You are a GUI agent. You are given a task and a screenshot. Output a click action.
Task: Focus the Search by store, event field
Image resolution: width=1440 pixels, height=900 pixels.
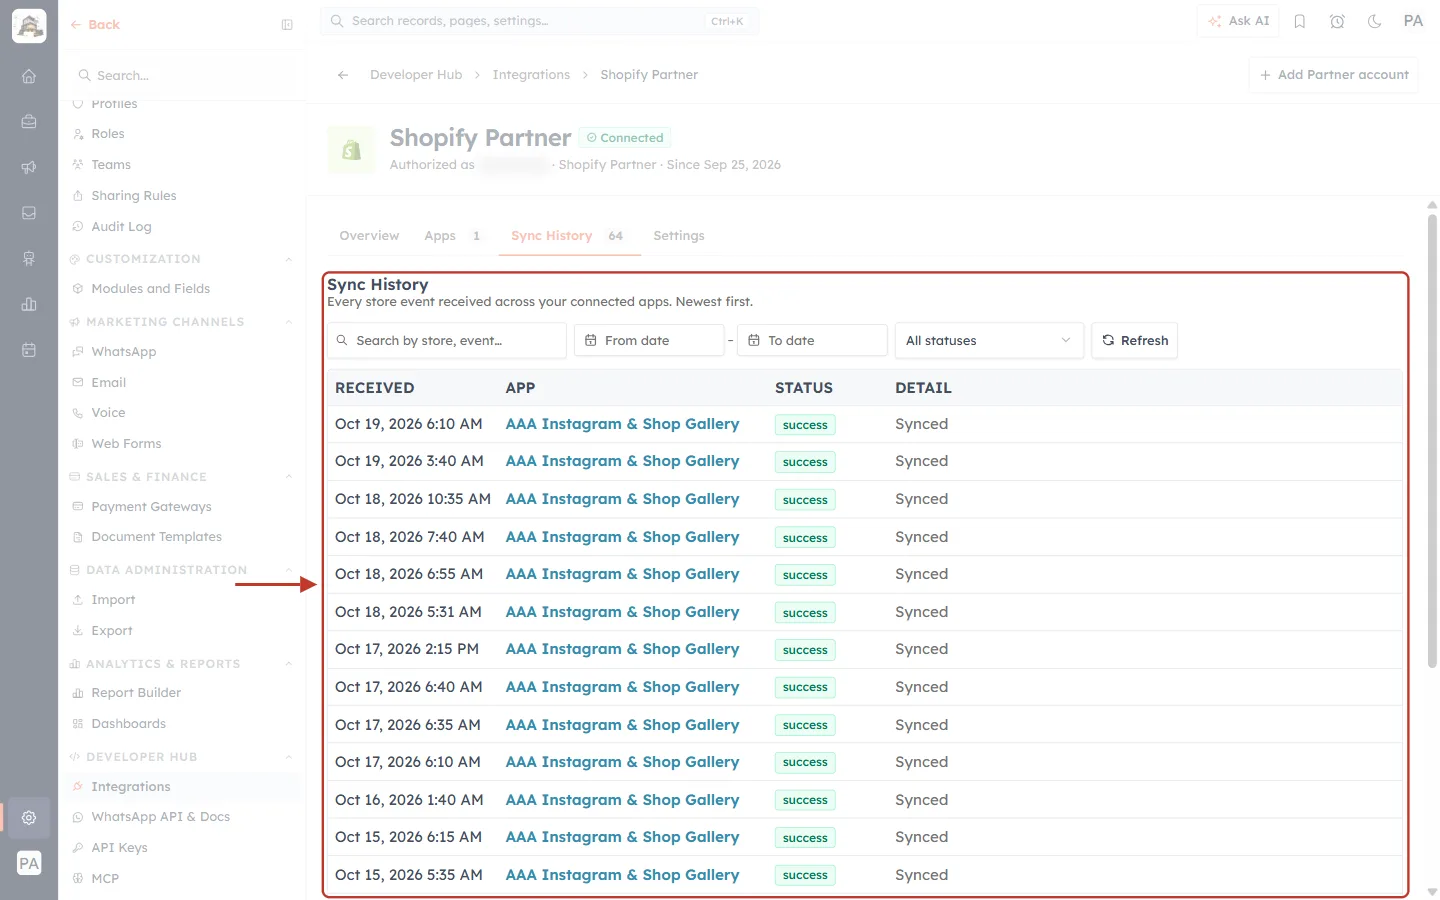(x=447, y=340)
